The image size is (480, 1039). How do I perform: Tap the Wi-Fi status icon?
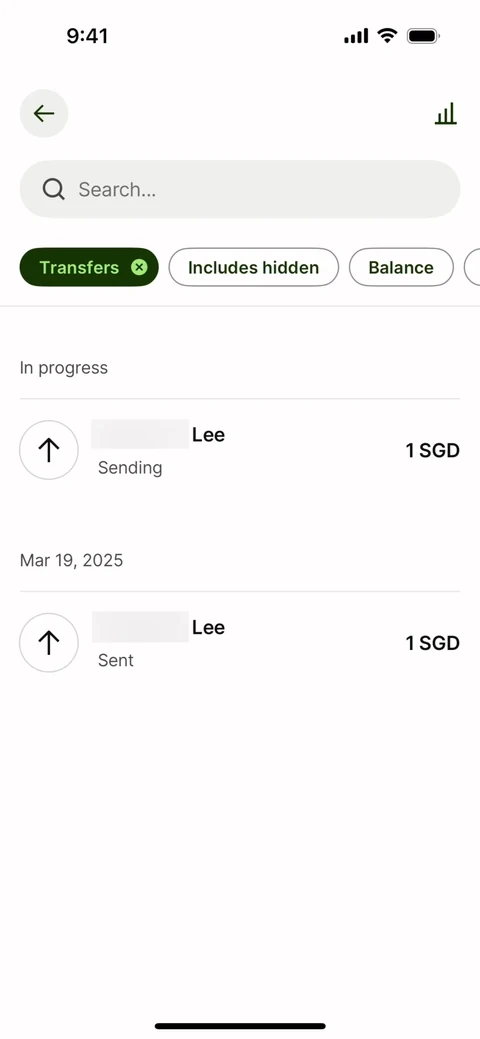pyautogui.click(x=387, y=36)
